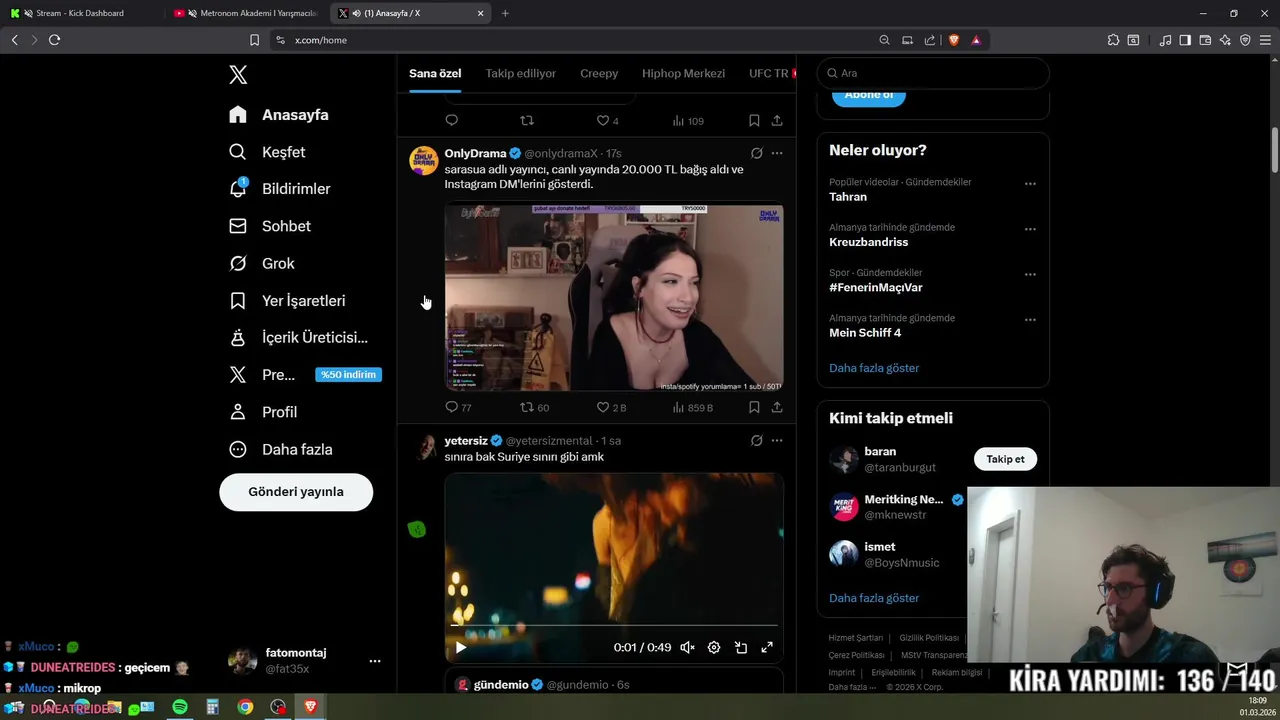
Task: Click Daha fazla göster under who to follow
Action: coord(874,598)
